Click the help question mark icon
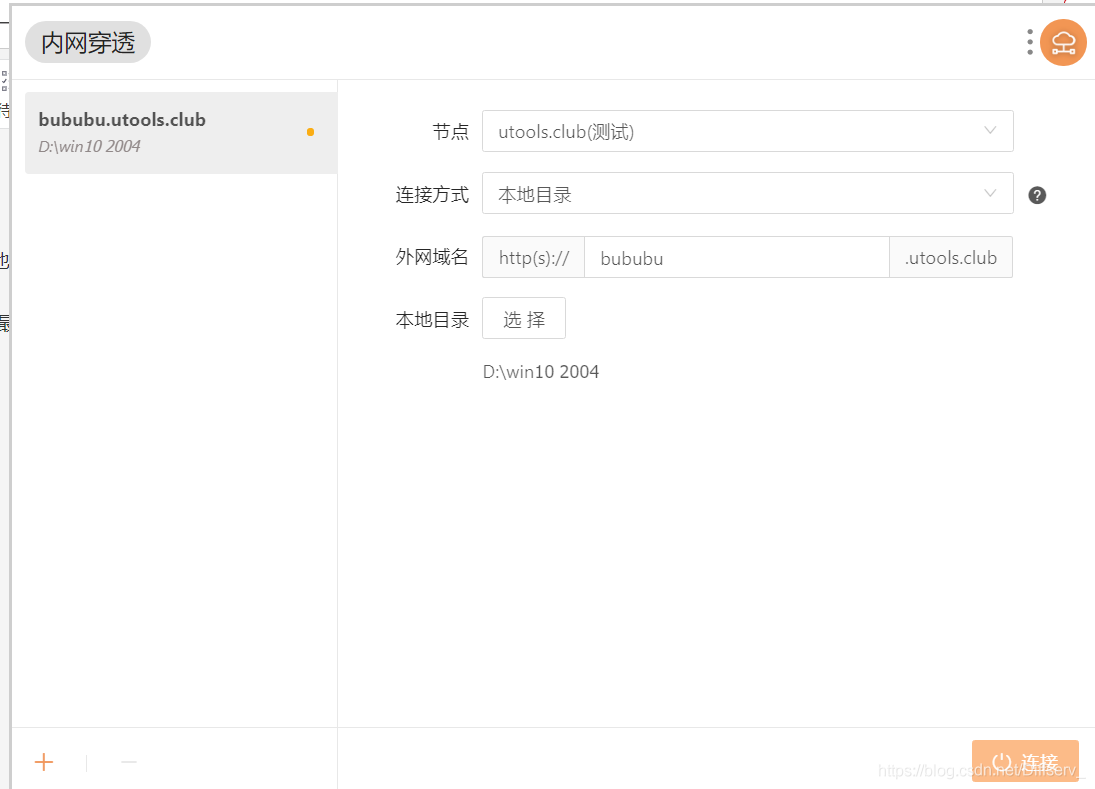 [1037, 196]
